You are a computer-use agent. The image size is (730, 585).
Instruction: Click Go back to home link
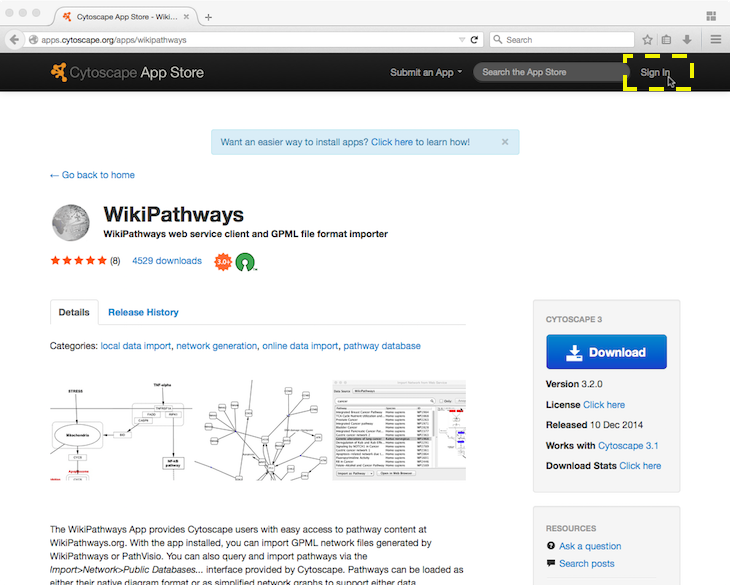92,175
